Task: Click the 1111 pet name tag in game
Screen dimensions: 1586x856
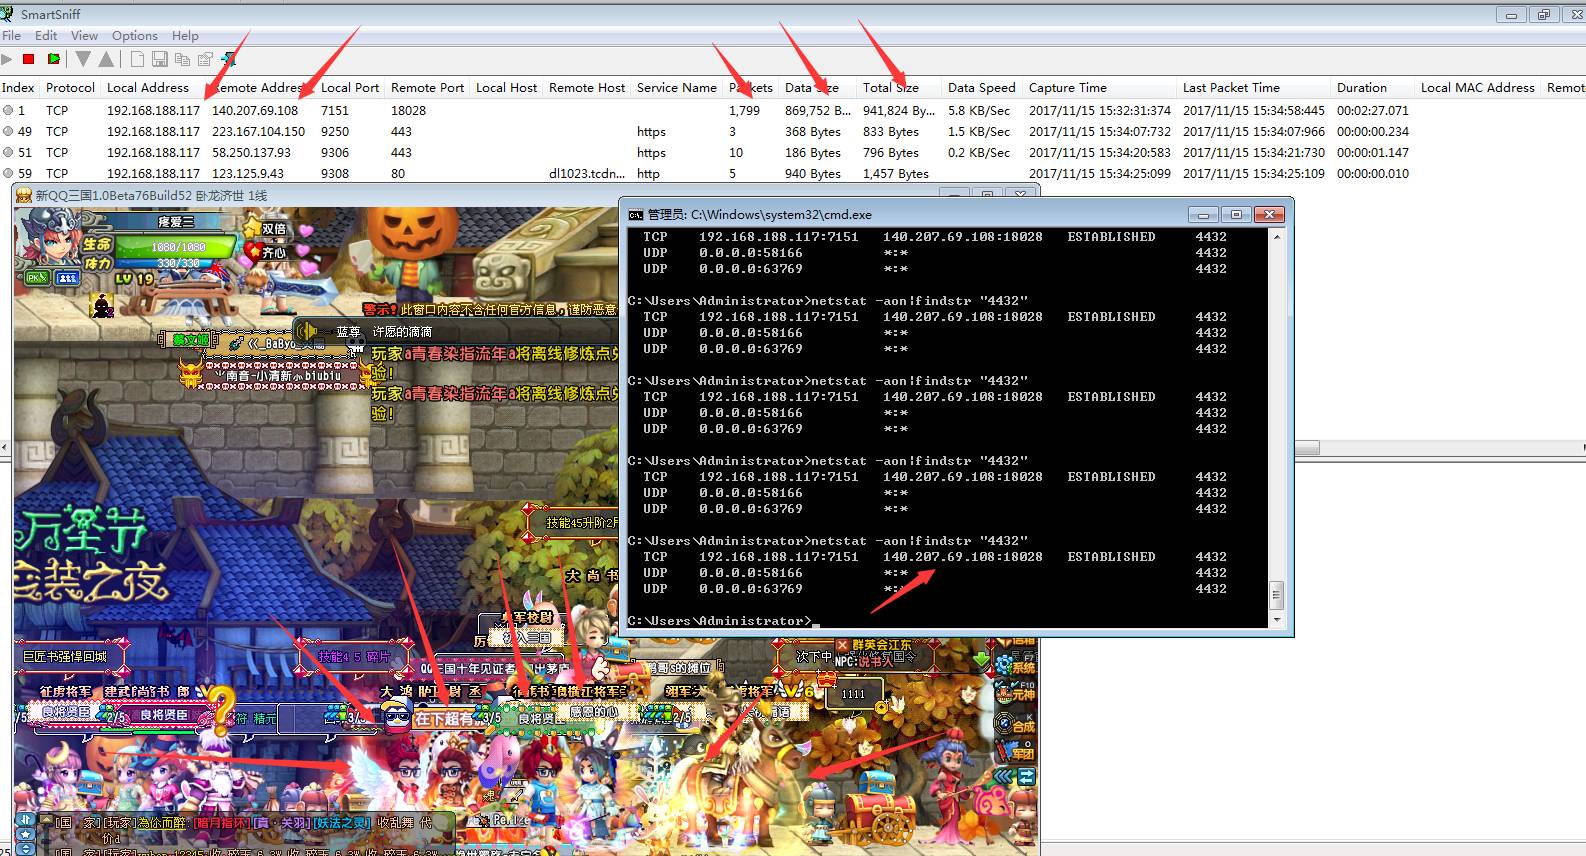Action: pos(853,693)
